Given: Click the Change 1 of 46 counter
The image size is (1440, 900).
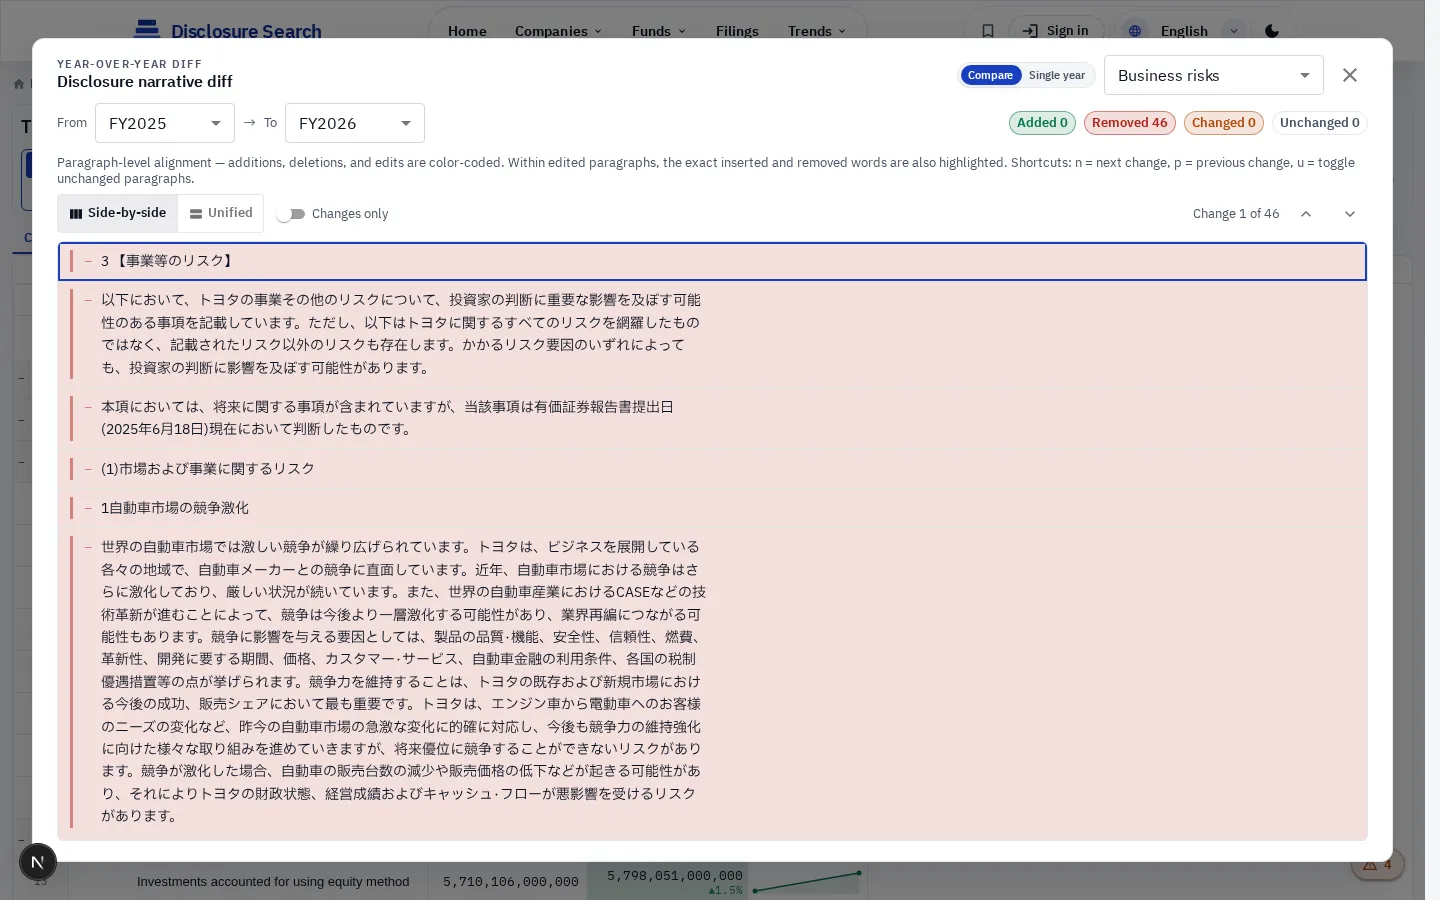Looking at the screenshot, I should [1235, 214].
